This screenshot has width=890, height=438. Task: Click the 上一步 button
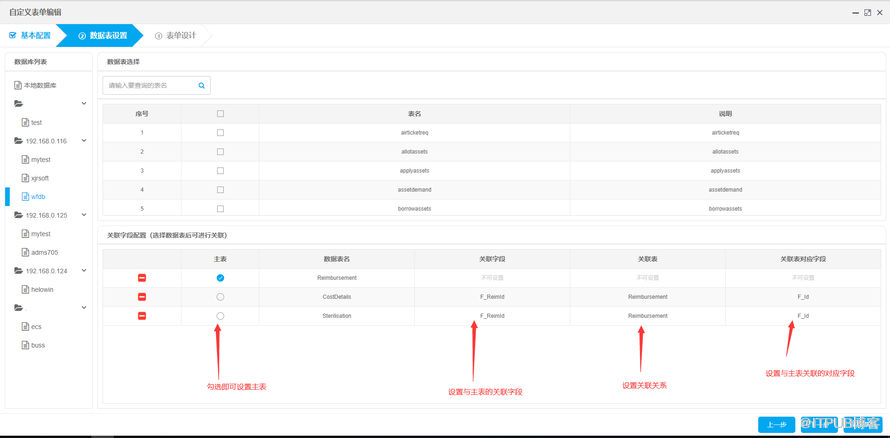(776, 424)
